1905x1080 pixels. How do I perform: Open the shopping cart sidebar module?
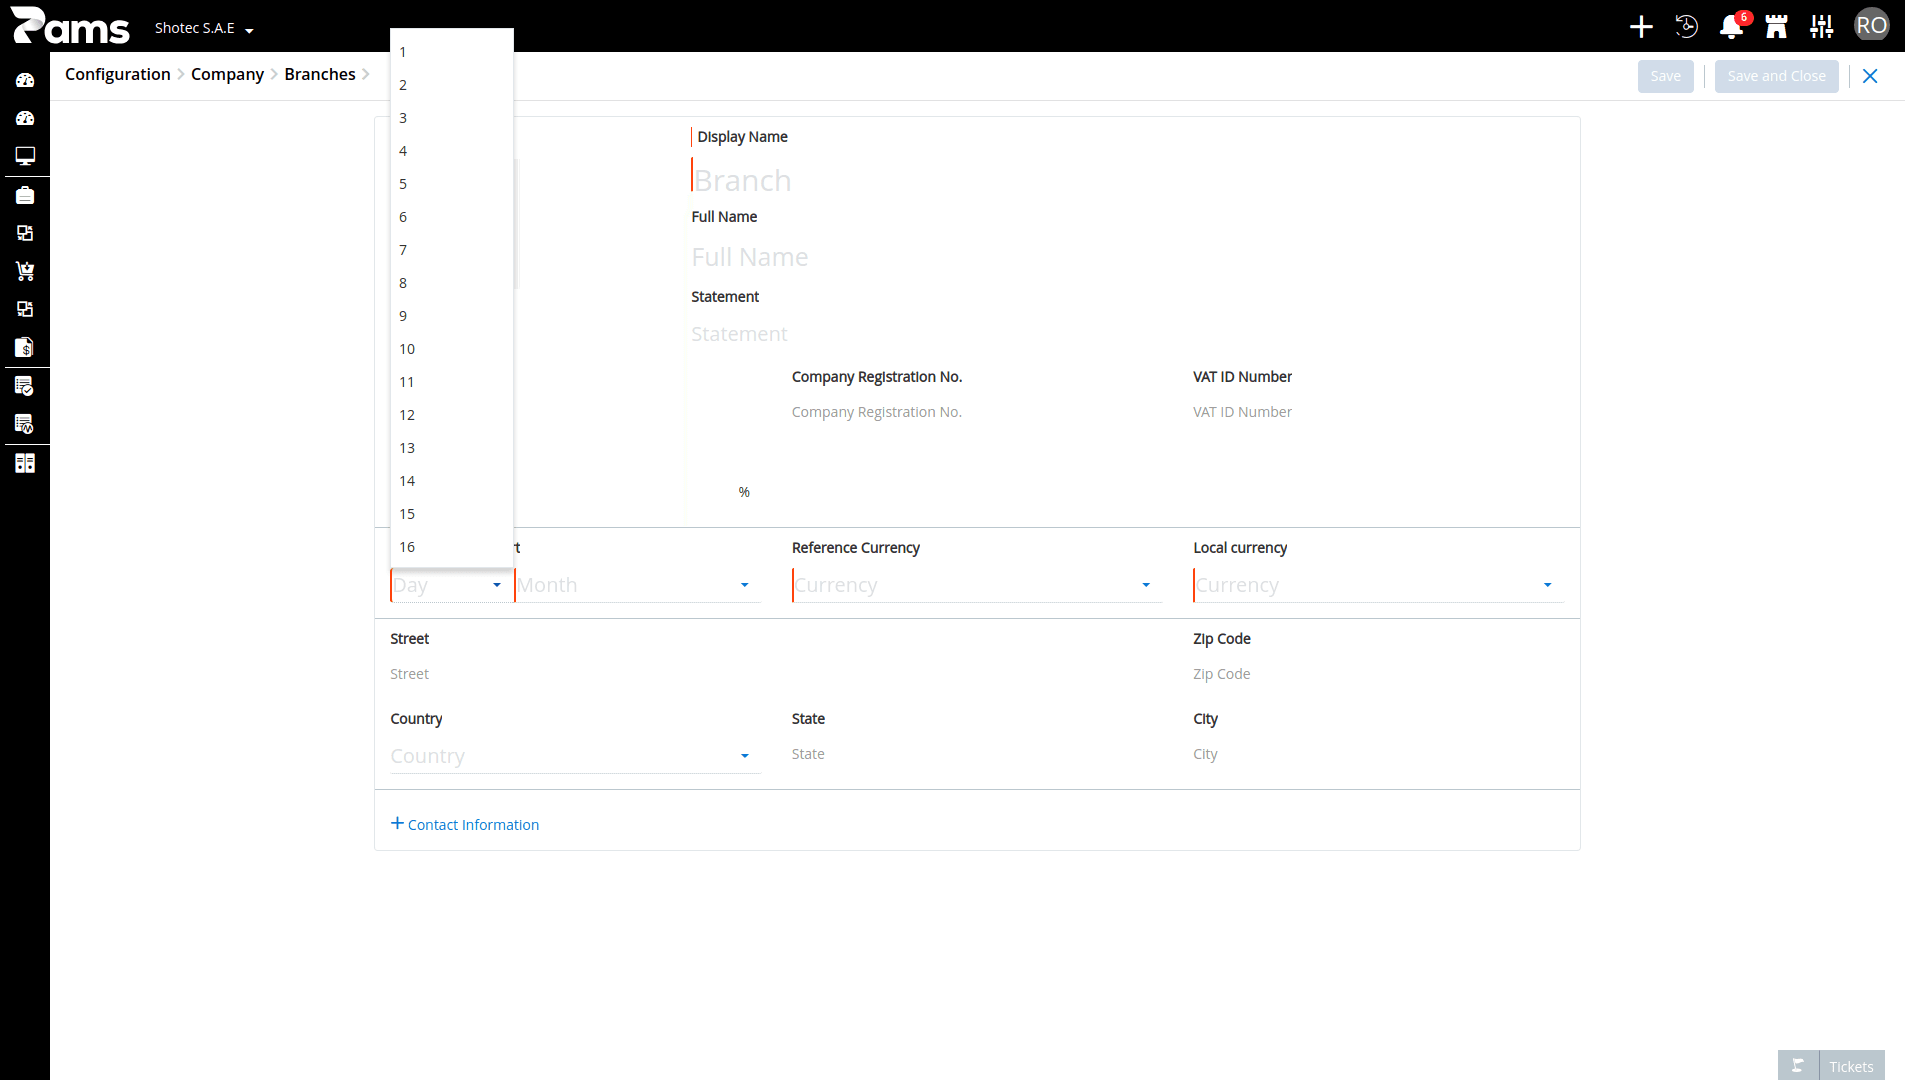tap(25, 271)
